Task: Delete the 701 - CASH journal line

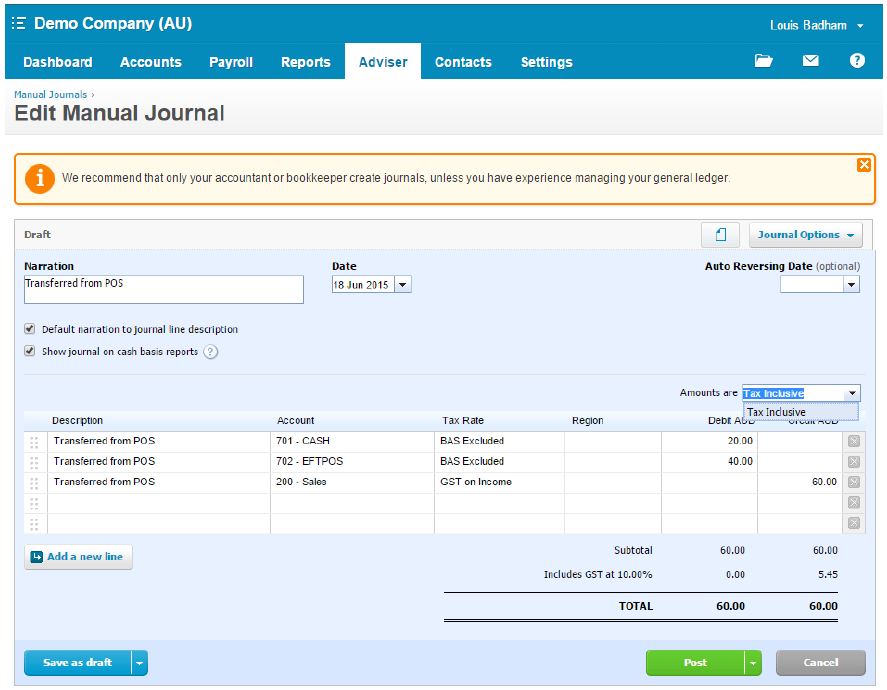Action: [x=854, y=441]
